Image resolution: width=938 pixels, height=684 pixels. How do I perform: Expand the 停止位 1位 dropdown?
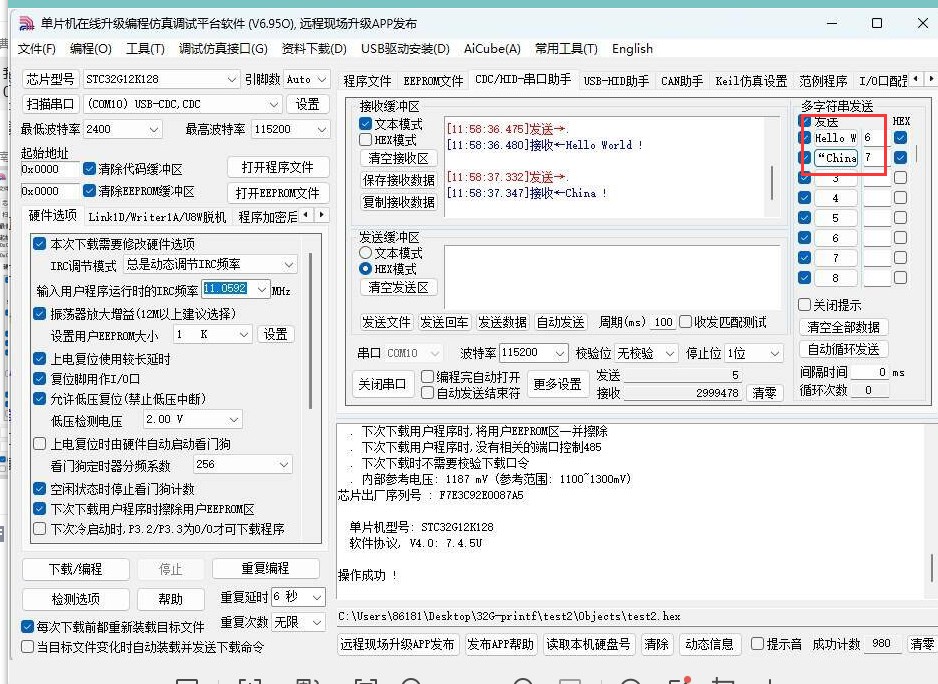(x=775, y=353)
